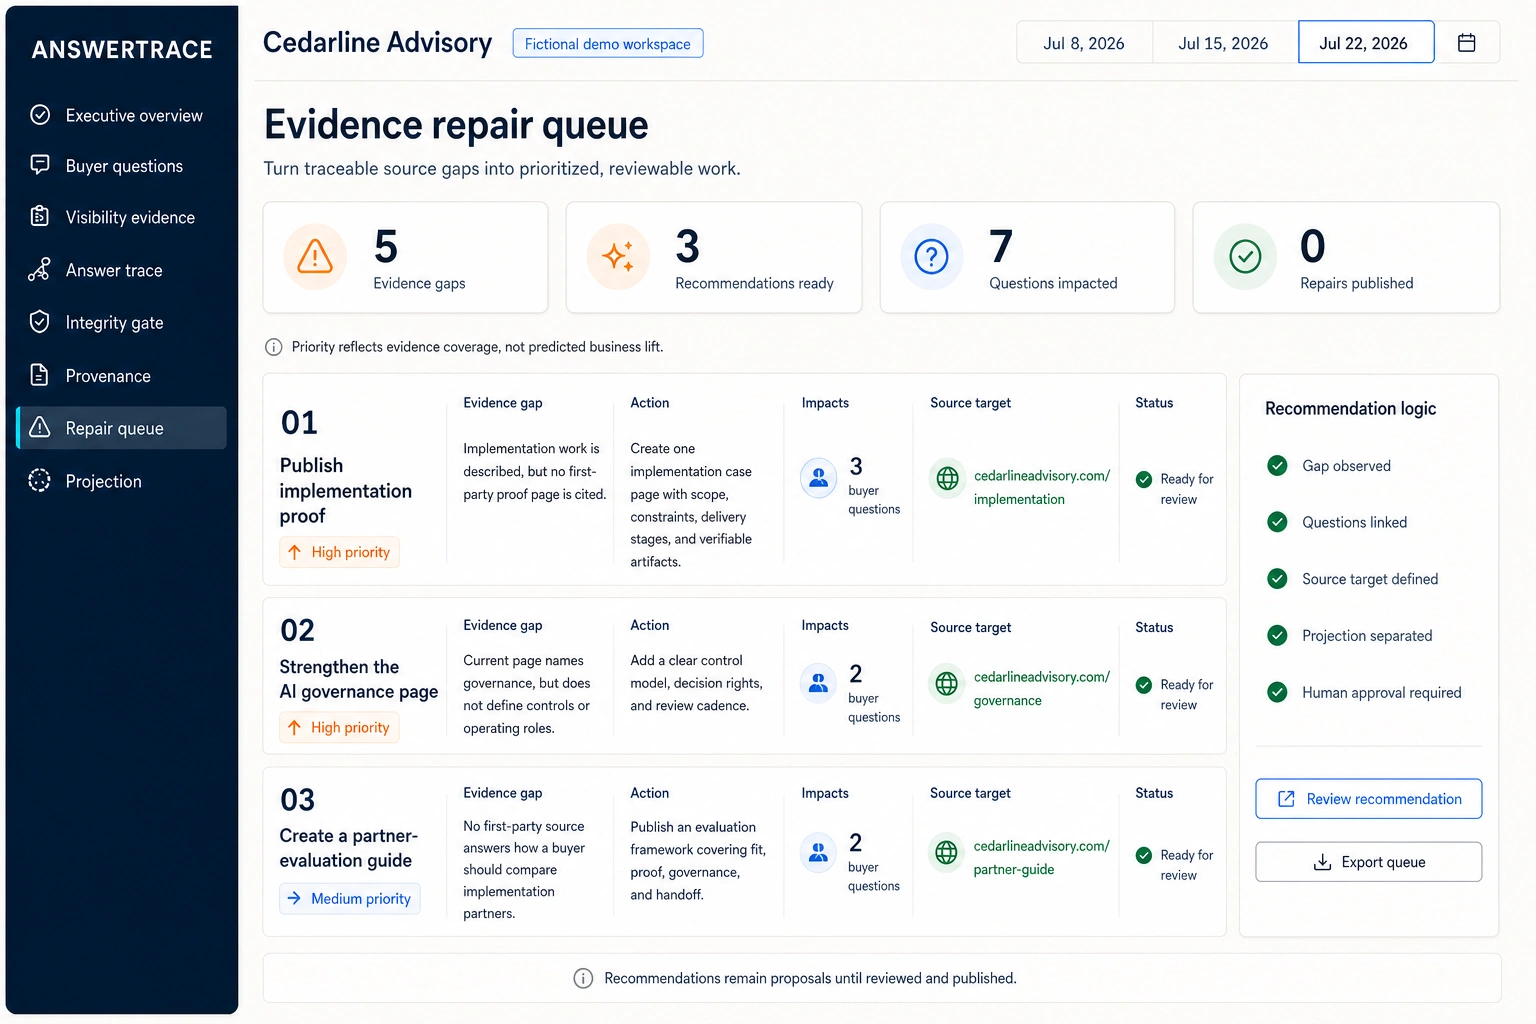Click the Human approval required check indicator
The width and height of the screenshot is (1536, 1024).
point(1277,692)
